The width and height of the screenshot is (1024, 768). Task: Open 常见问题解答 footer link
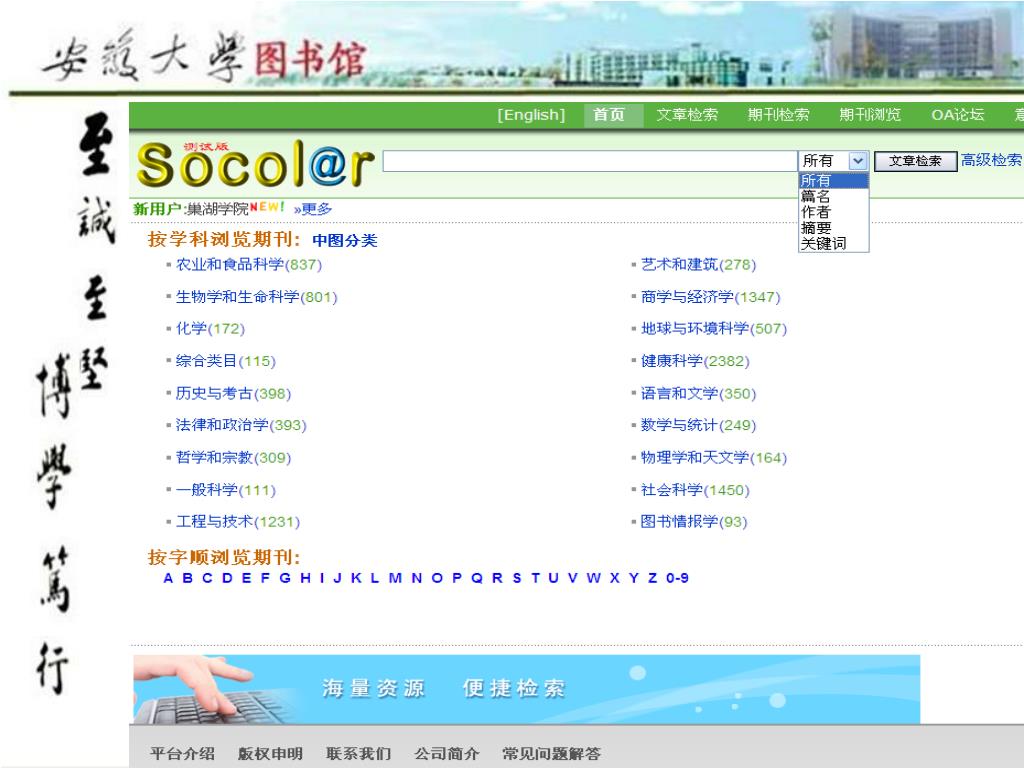click(x=551, y=754)
